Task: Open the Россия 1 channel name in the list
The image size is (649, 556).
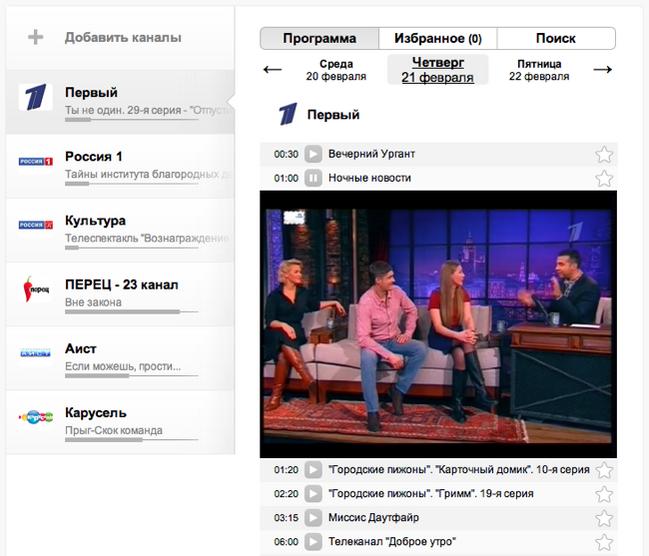Action: (x=94, y=156)
